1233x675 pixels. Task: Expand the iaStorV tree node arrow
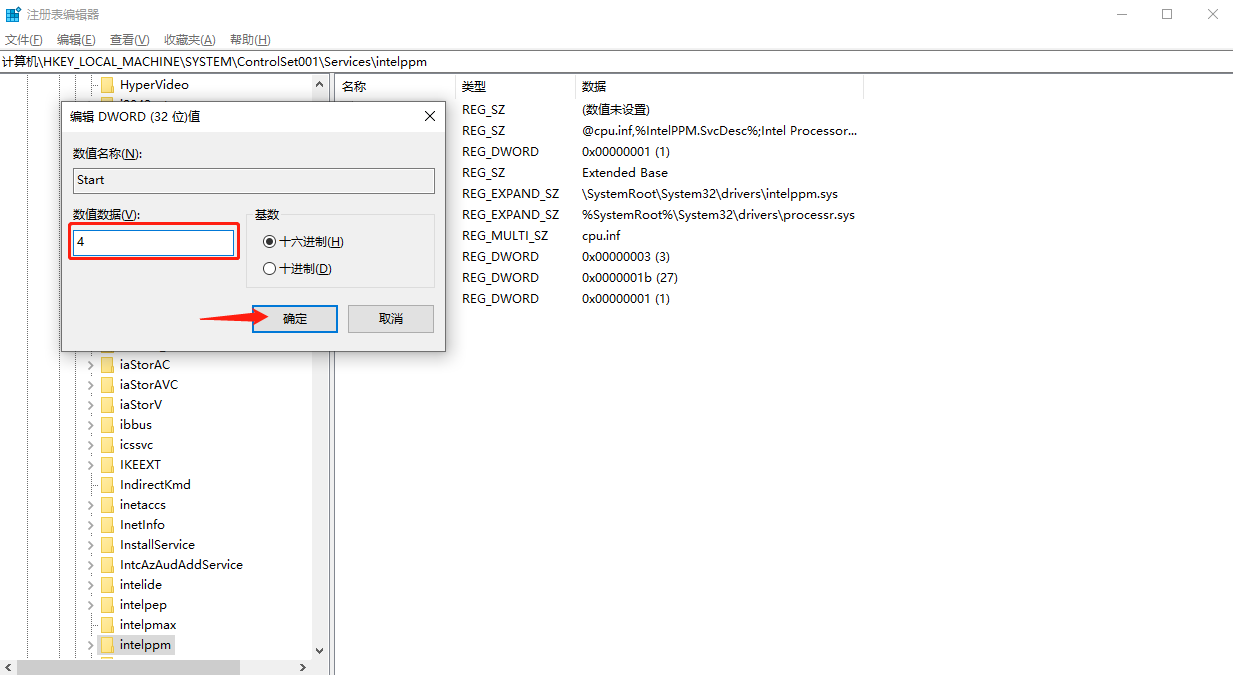[x=91, y=405]
